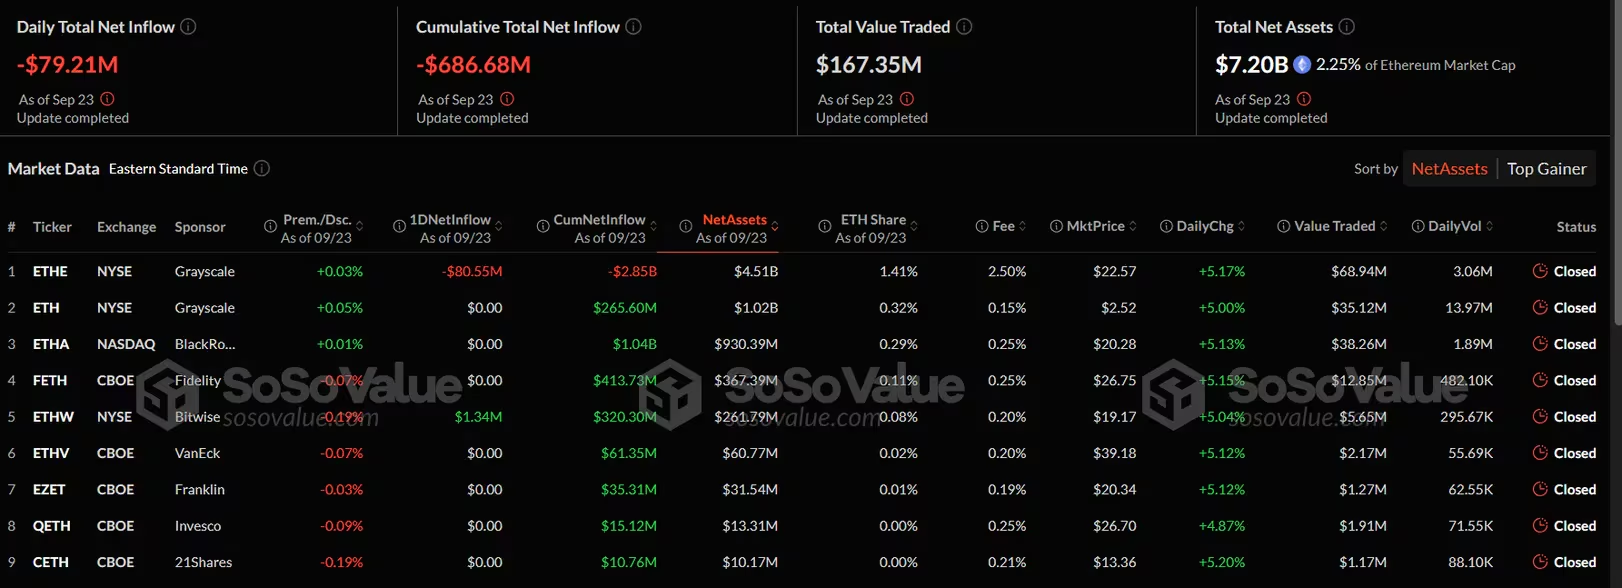
Task: Click the $167.35M total value traded figure
Action: (x=869, y=65)
